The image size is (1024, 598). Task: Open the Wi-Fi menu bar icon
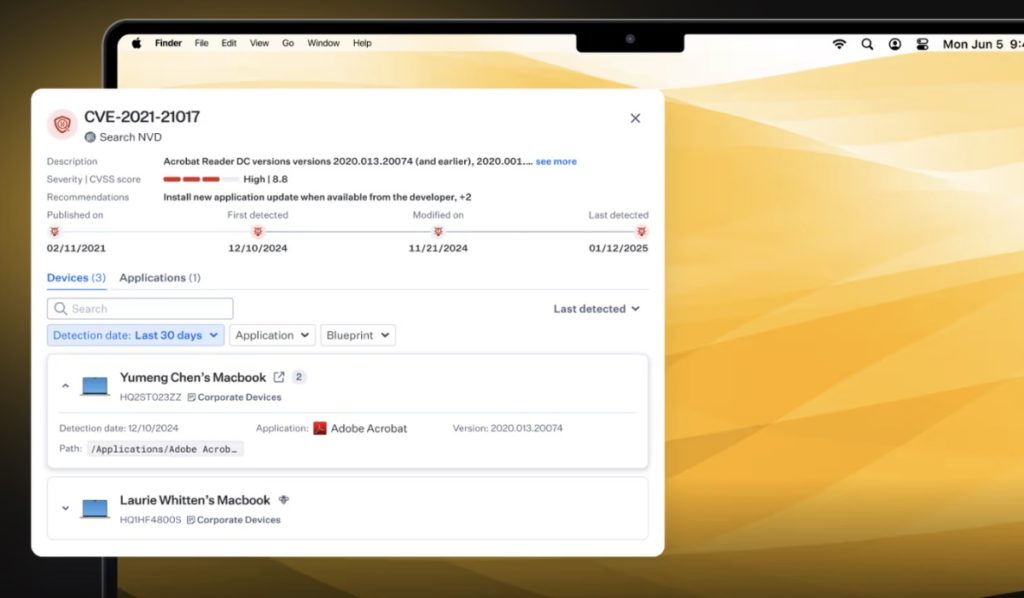click(839, 44)
